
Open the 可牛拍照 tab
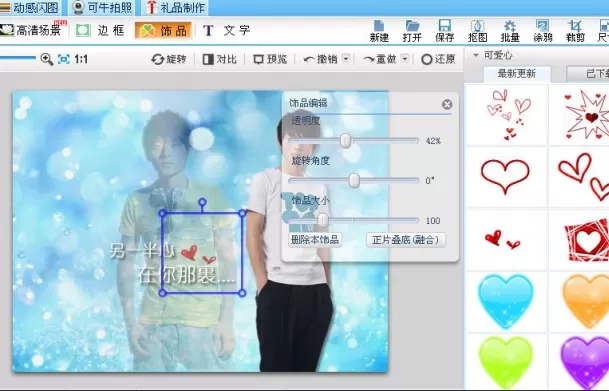pos(103,7)
